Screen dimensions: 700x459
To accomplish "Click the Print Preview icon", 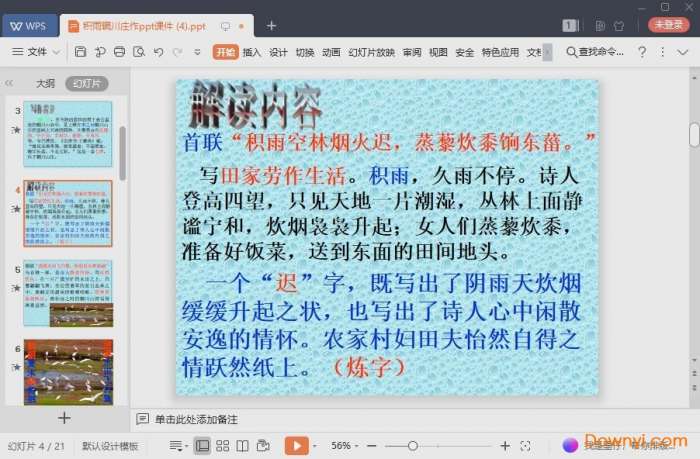I will (139, 52).
